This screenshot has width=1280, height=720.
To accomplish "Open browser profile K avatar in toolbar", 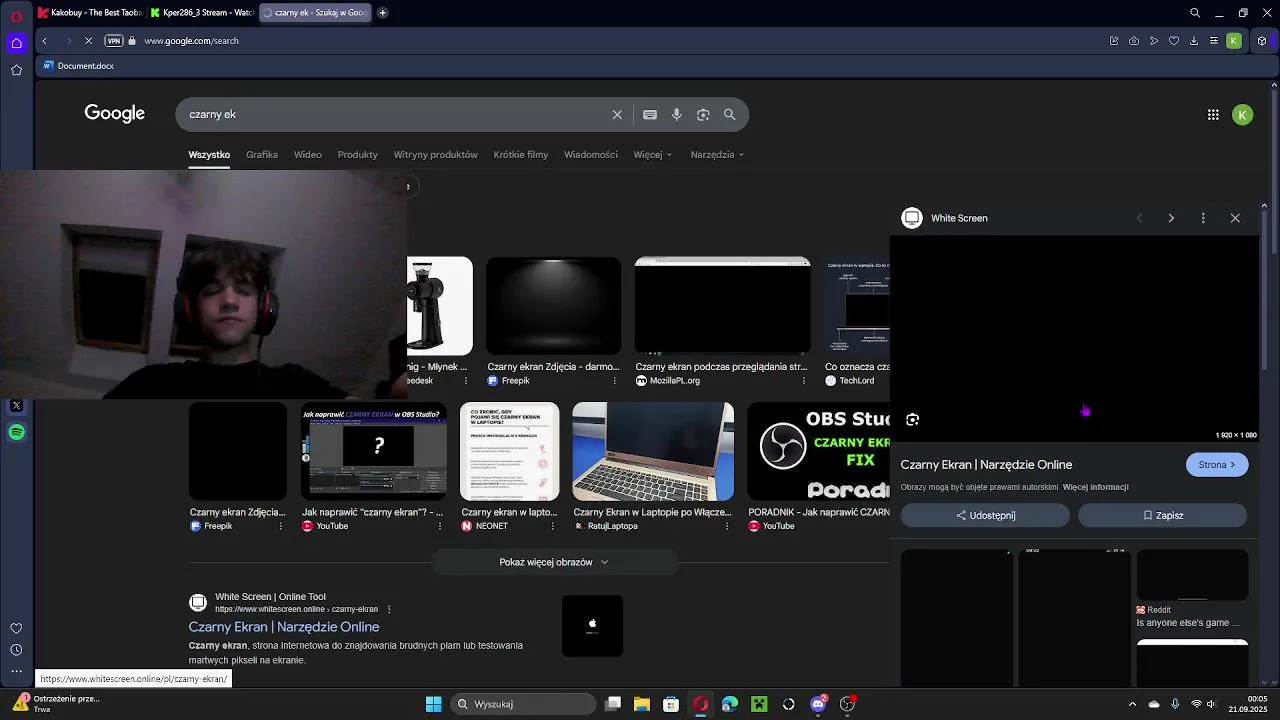I will [1234, 41].
